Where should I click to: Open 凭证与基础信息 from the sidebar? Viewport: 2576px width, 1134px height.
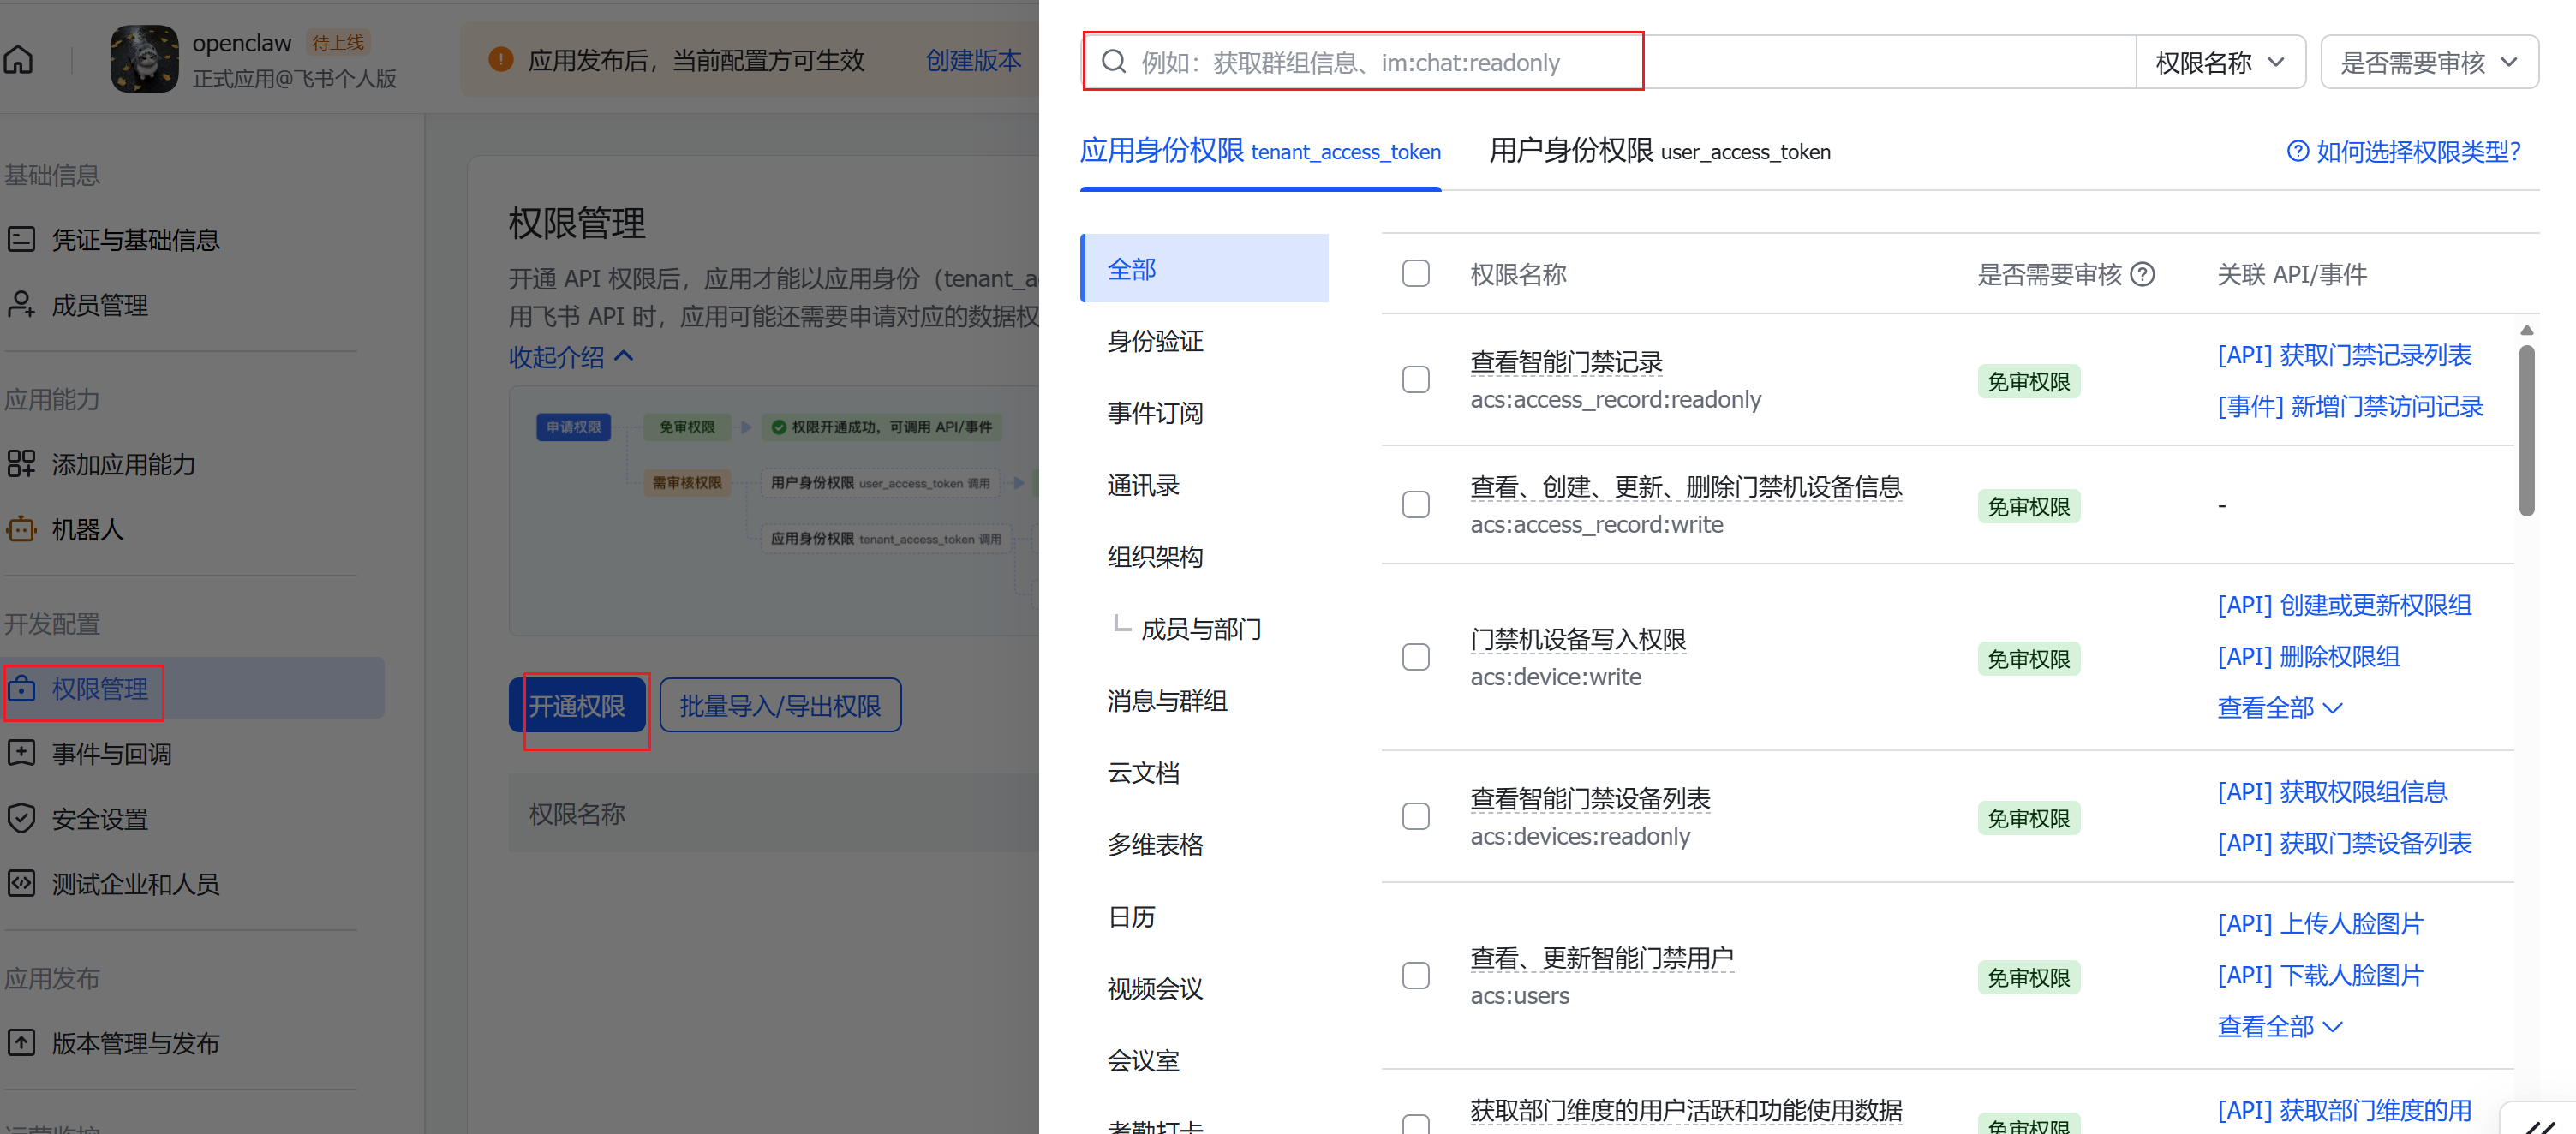[136, 238]
